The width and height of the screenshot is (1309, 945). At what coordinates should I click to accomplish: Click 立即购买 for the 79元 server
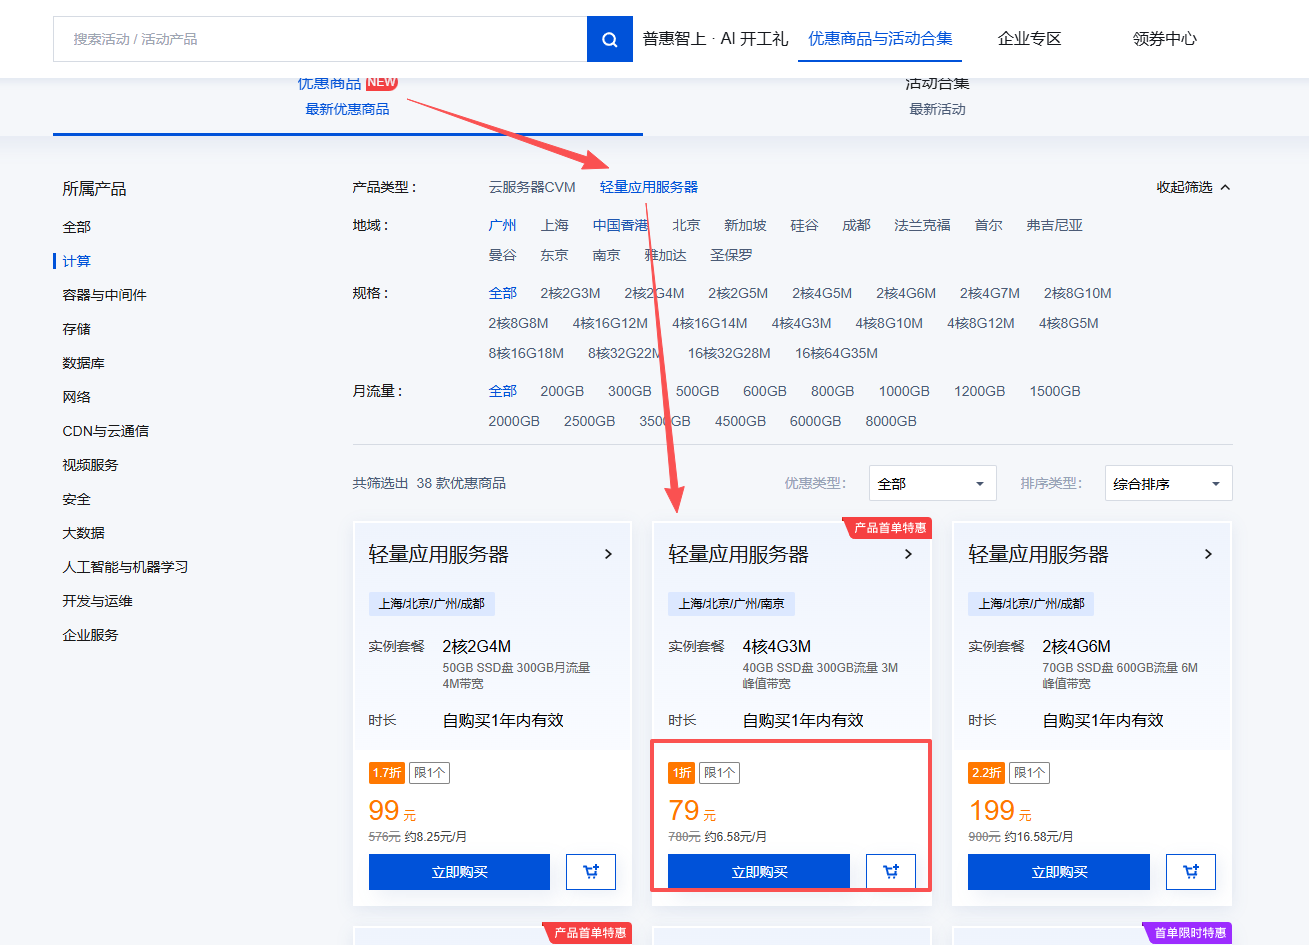tap(759, 872)
